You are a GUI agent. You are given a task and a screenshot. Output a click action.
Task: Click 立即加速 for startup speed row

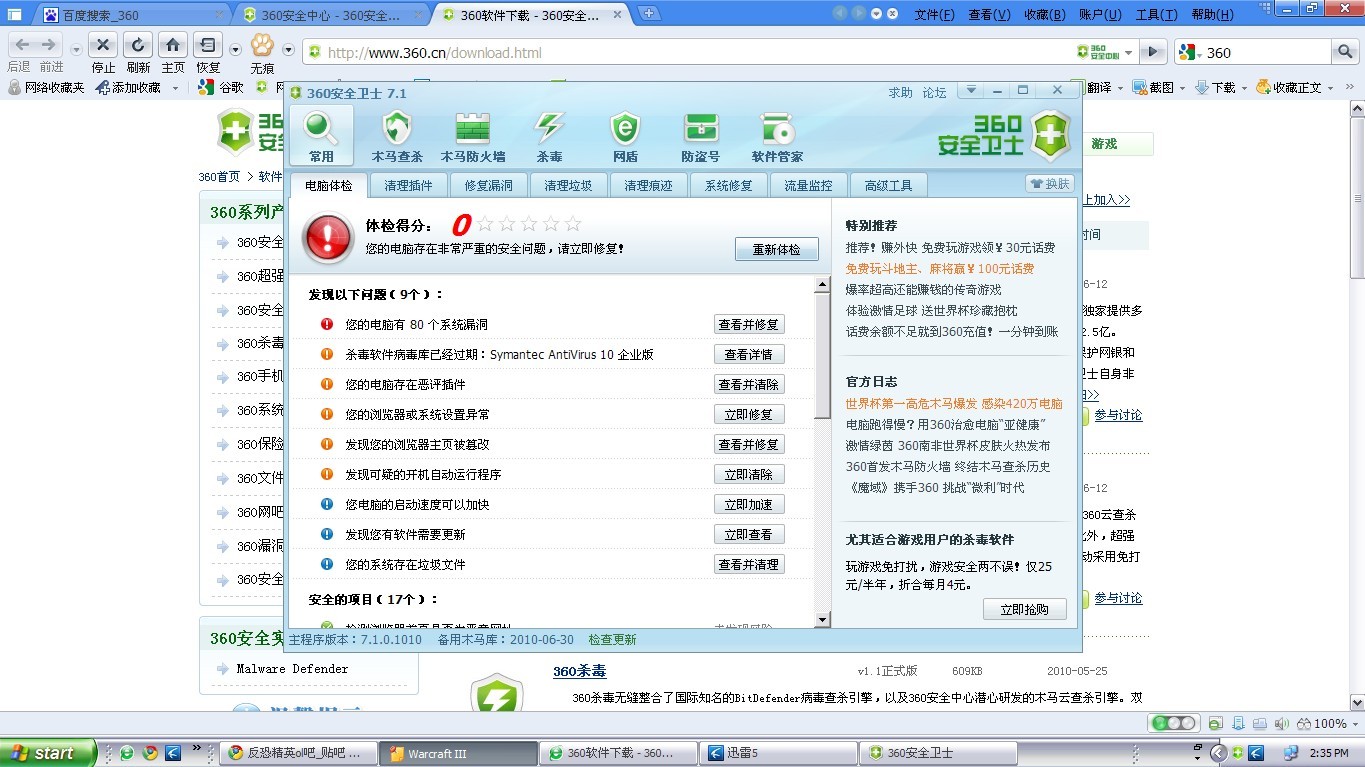click(749, 505)
